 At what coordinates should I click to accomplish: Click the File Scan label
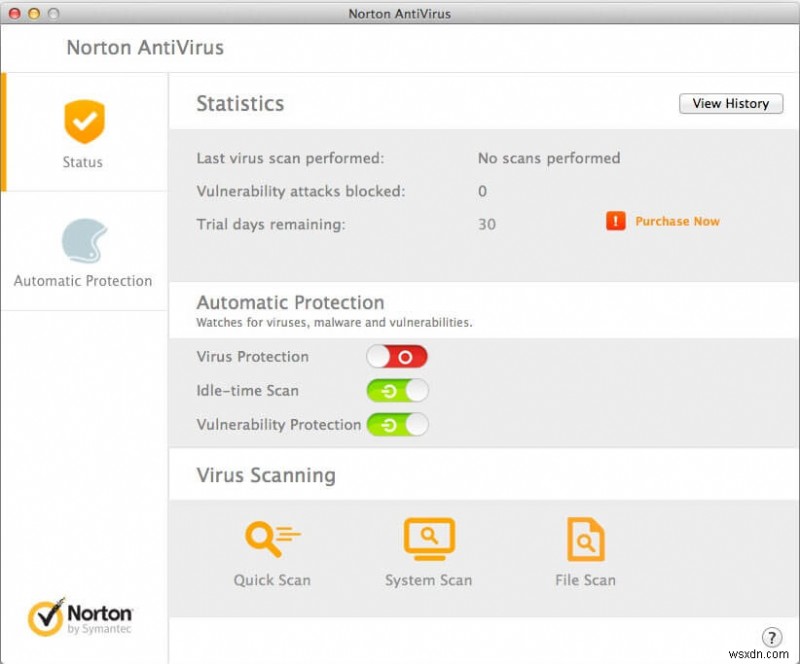tap(585, 580)
